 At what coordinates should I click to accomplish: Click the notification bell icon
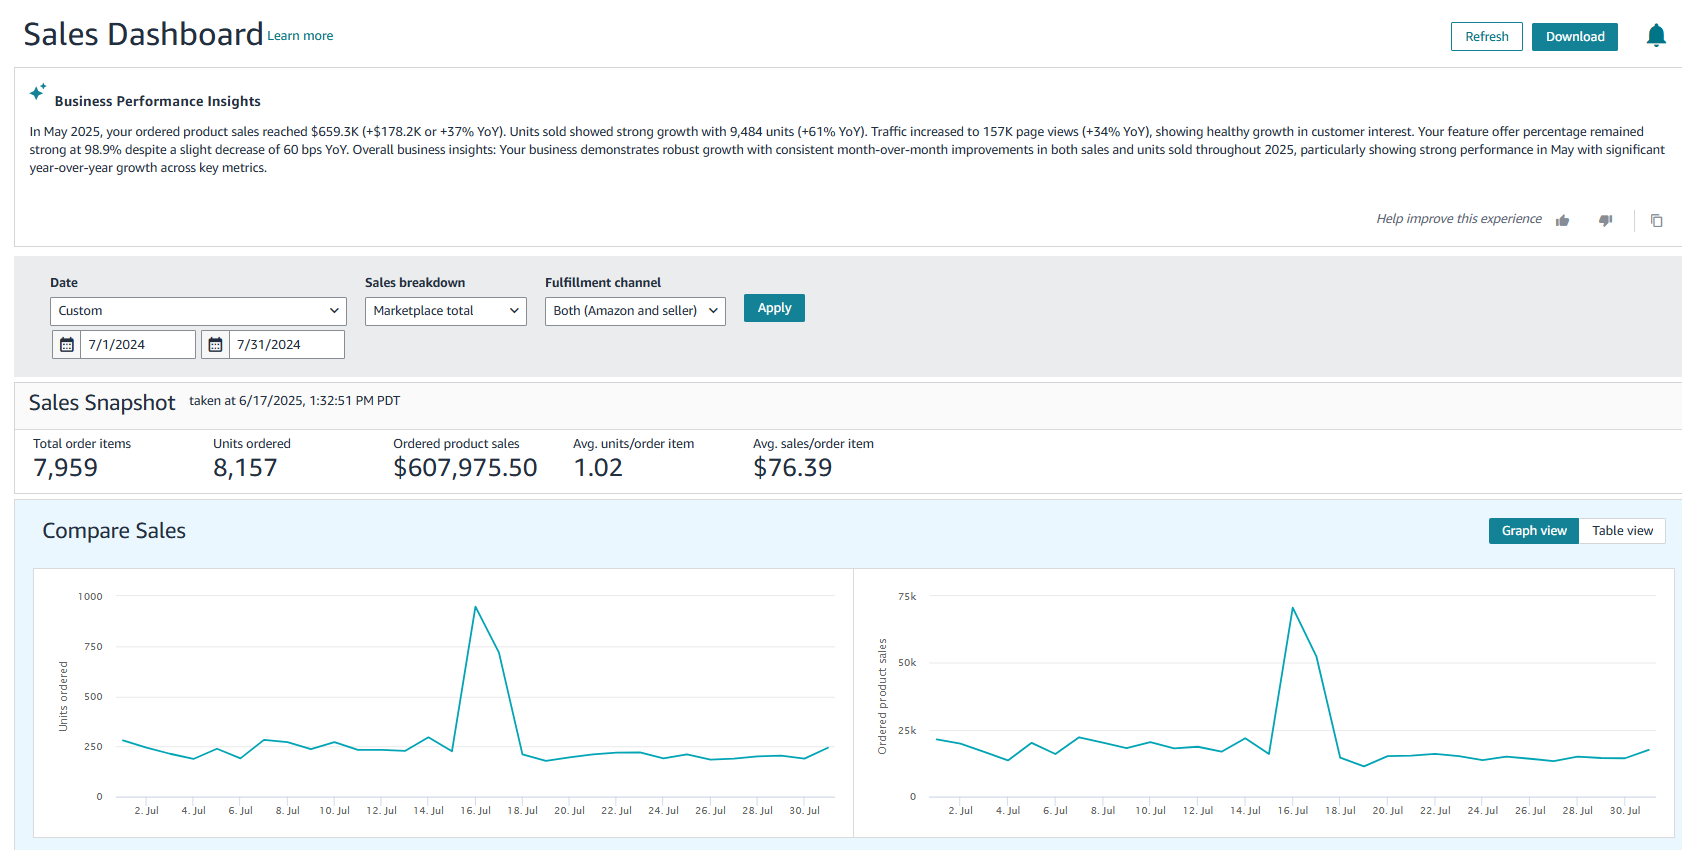point(1656,36)
